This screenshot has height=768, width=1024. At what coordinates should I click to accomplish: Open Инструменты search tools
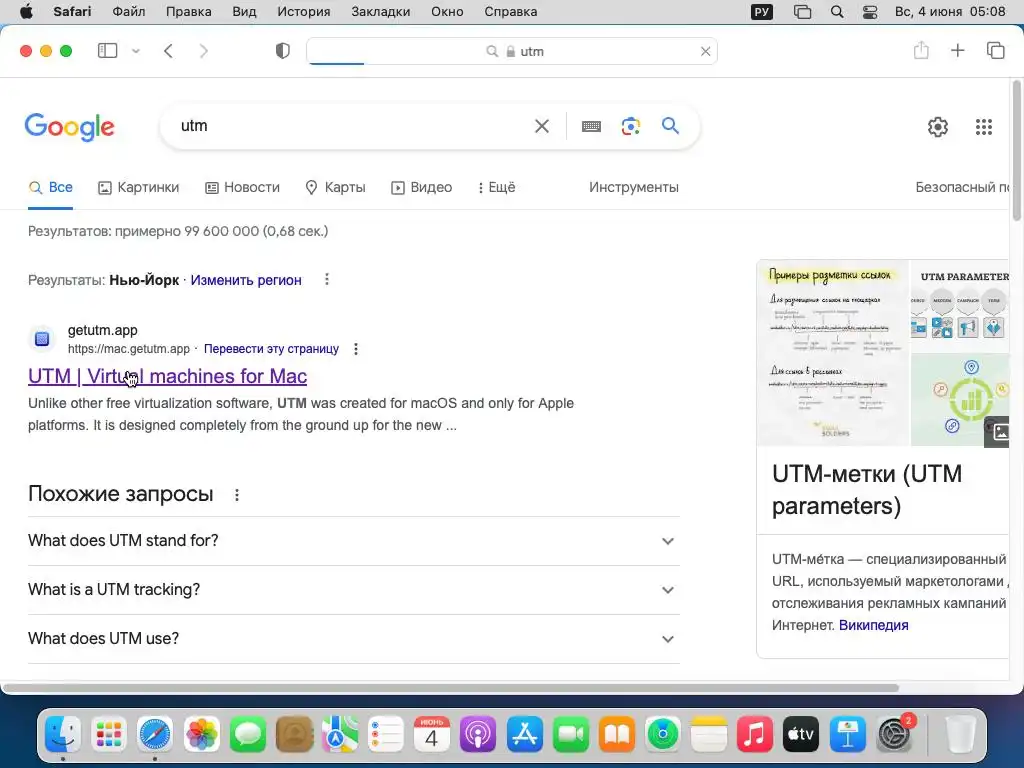[633, 187]
